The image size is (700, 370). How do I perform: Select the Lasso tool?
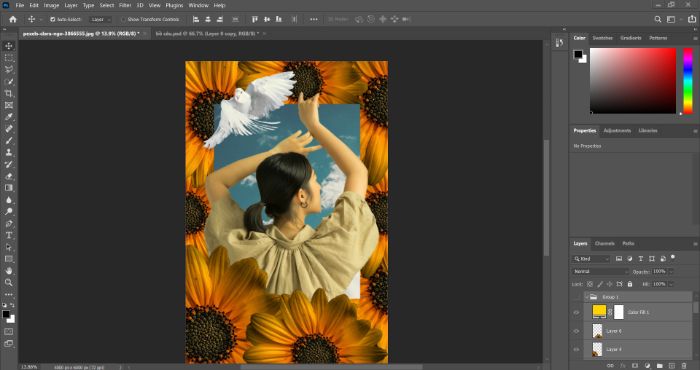tap(8, 70)
